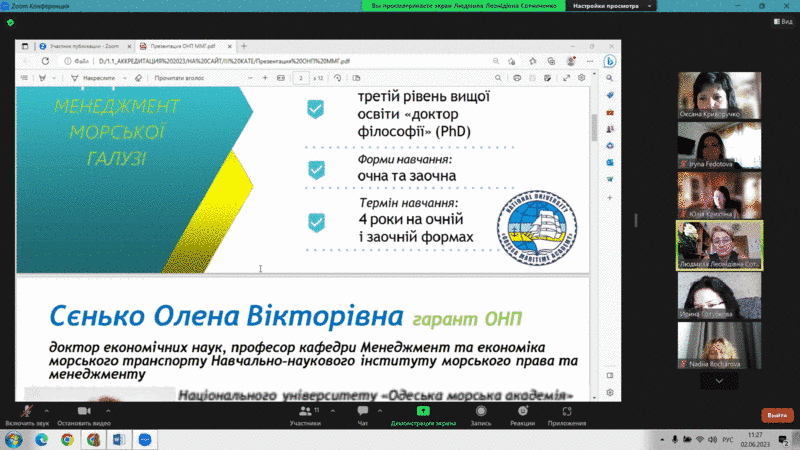800x450 pixels.
Task: Open the Участники participants panel
Action: [x=304, y=415]
